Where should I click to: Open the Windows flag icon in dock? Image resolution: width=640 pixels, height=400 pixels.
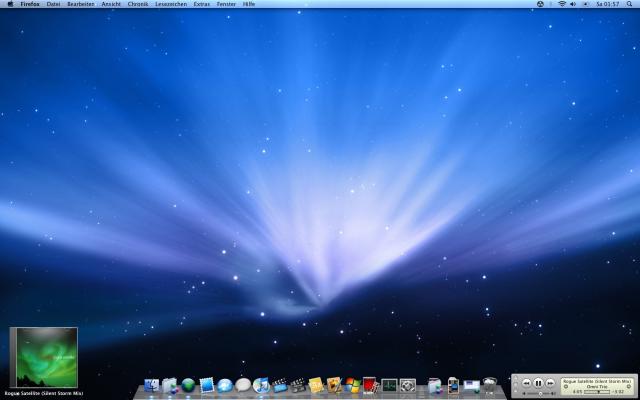click(x=352, y=385)
